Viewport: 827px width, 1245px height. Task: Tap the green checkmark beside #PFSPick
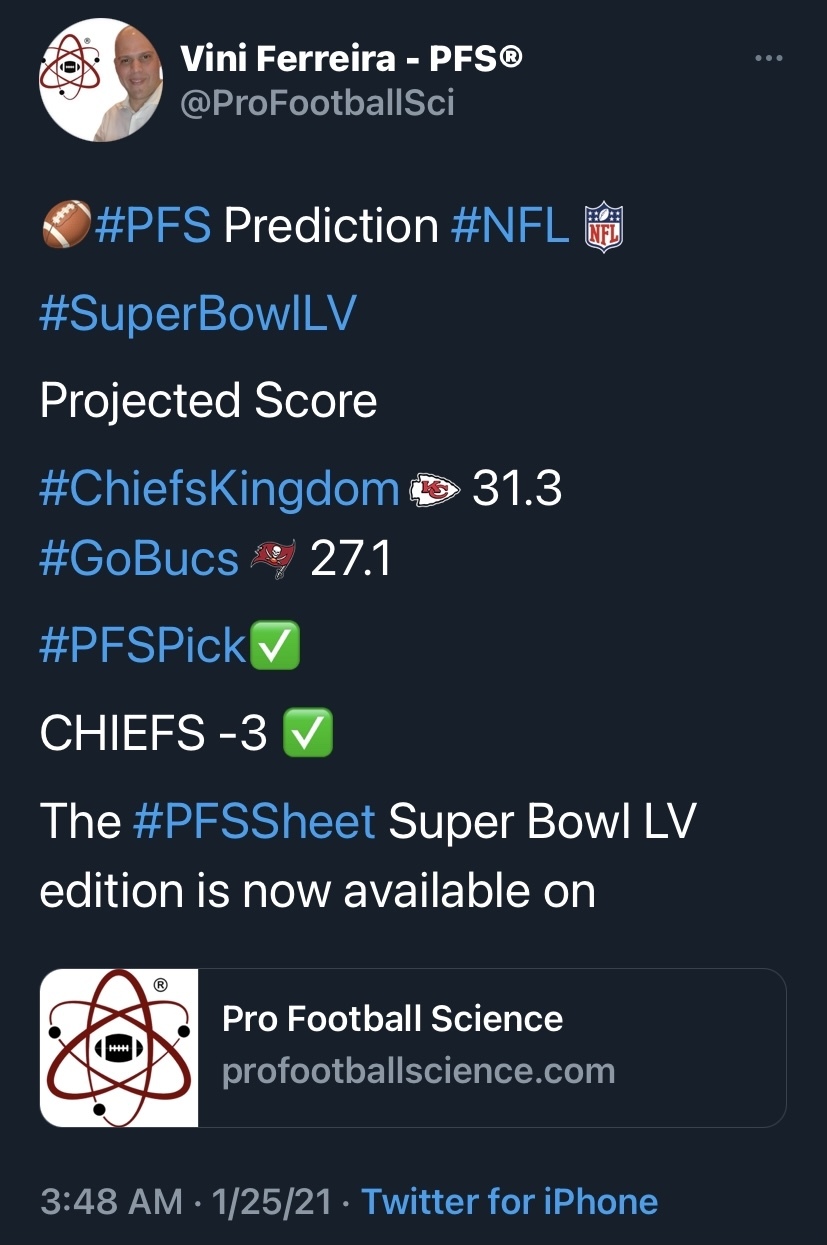(274, 646)
